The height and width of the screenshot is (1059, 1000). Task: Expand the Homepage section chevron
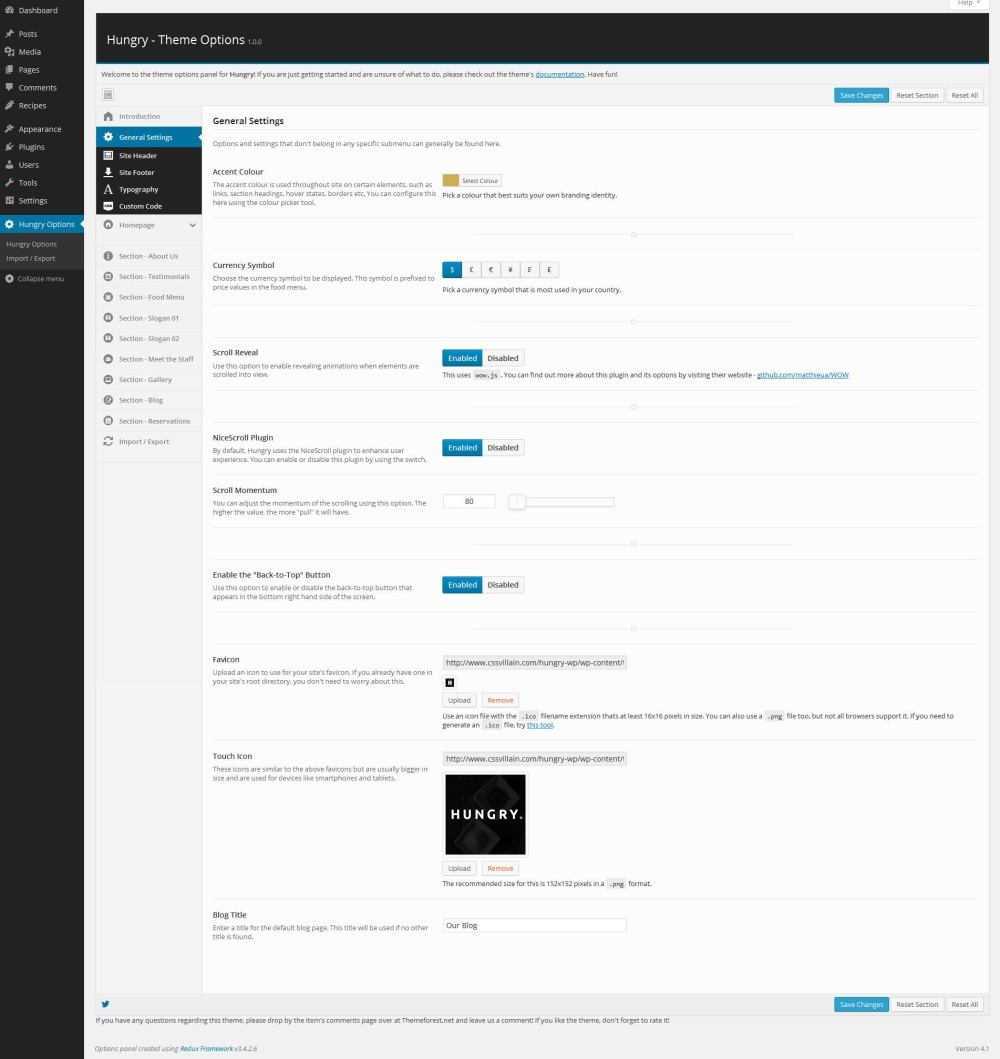pyautogui.click(x=192, y=226)
